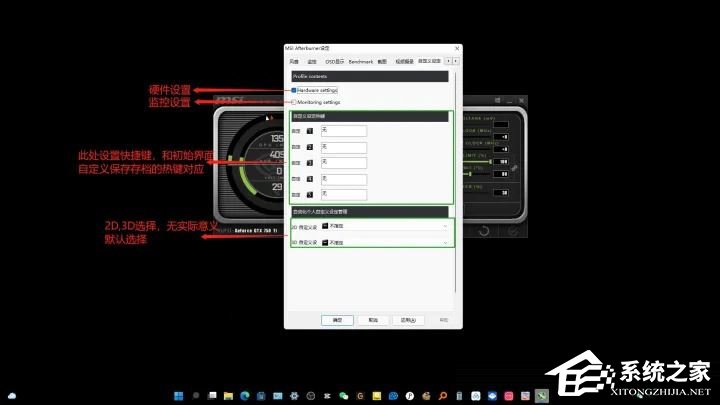Click Windows-logo icon in Afterburner title bar
Image resolution: width=720 pixels, height=405 pixels.
(x=497, y=100)
